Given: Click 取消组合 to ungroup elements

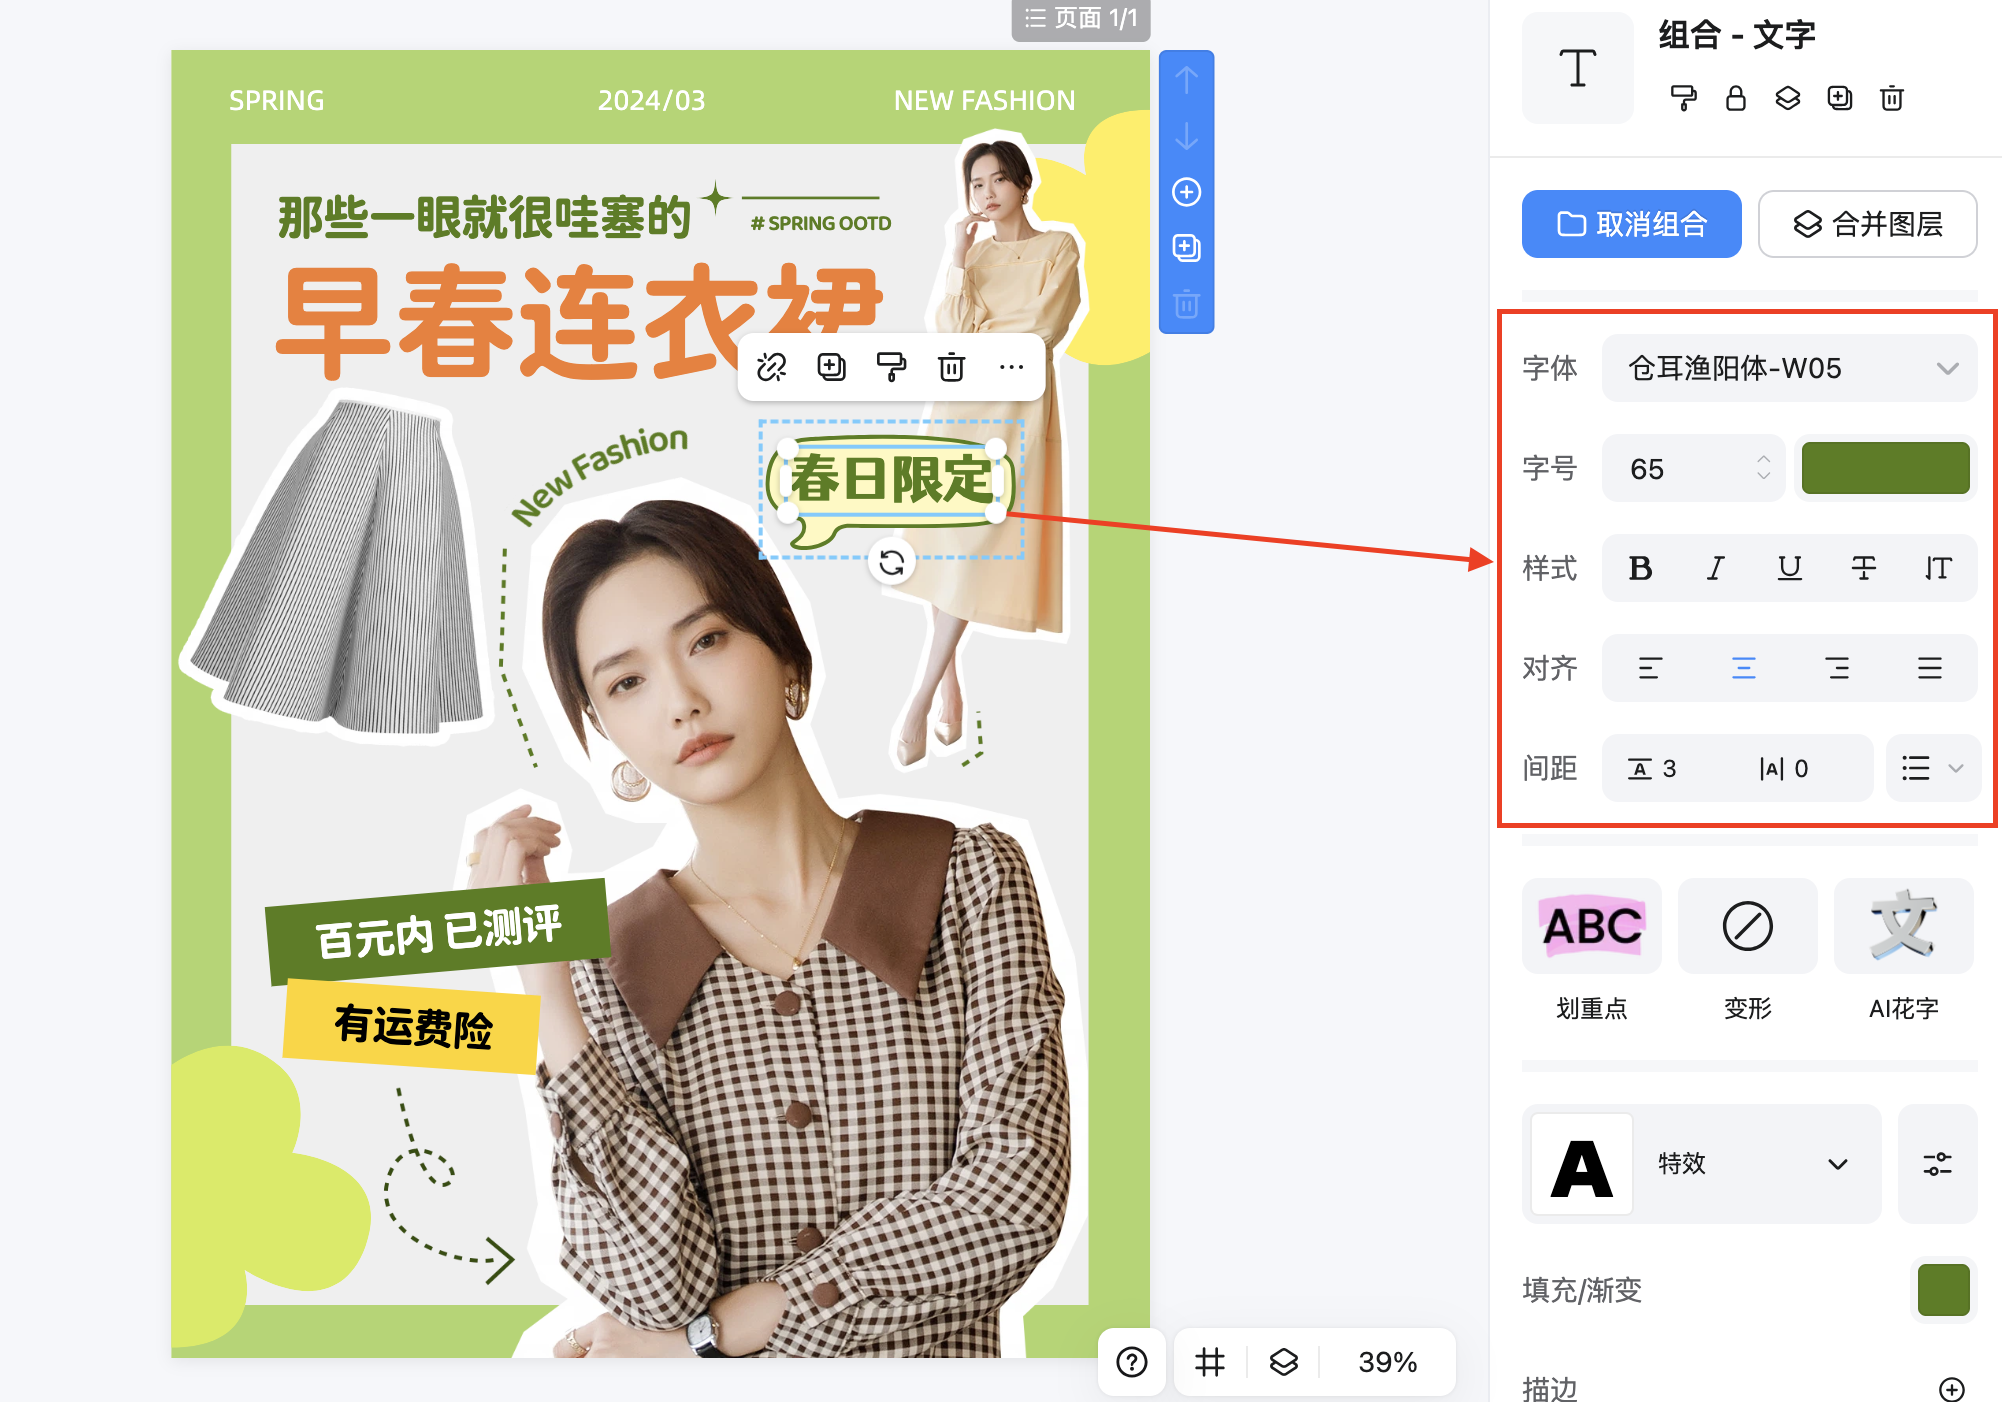Looking at the screenshot, I should pyautogui.click(x=1630, y=224).
